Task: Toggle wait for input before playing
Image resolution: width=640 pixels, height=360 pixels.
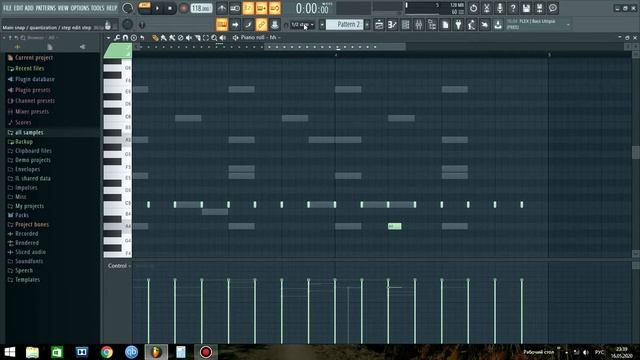Action: (235, 8)
